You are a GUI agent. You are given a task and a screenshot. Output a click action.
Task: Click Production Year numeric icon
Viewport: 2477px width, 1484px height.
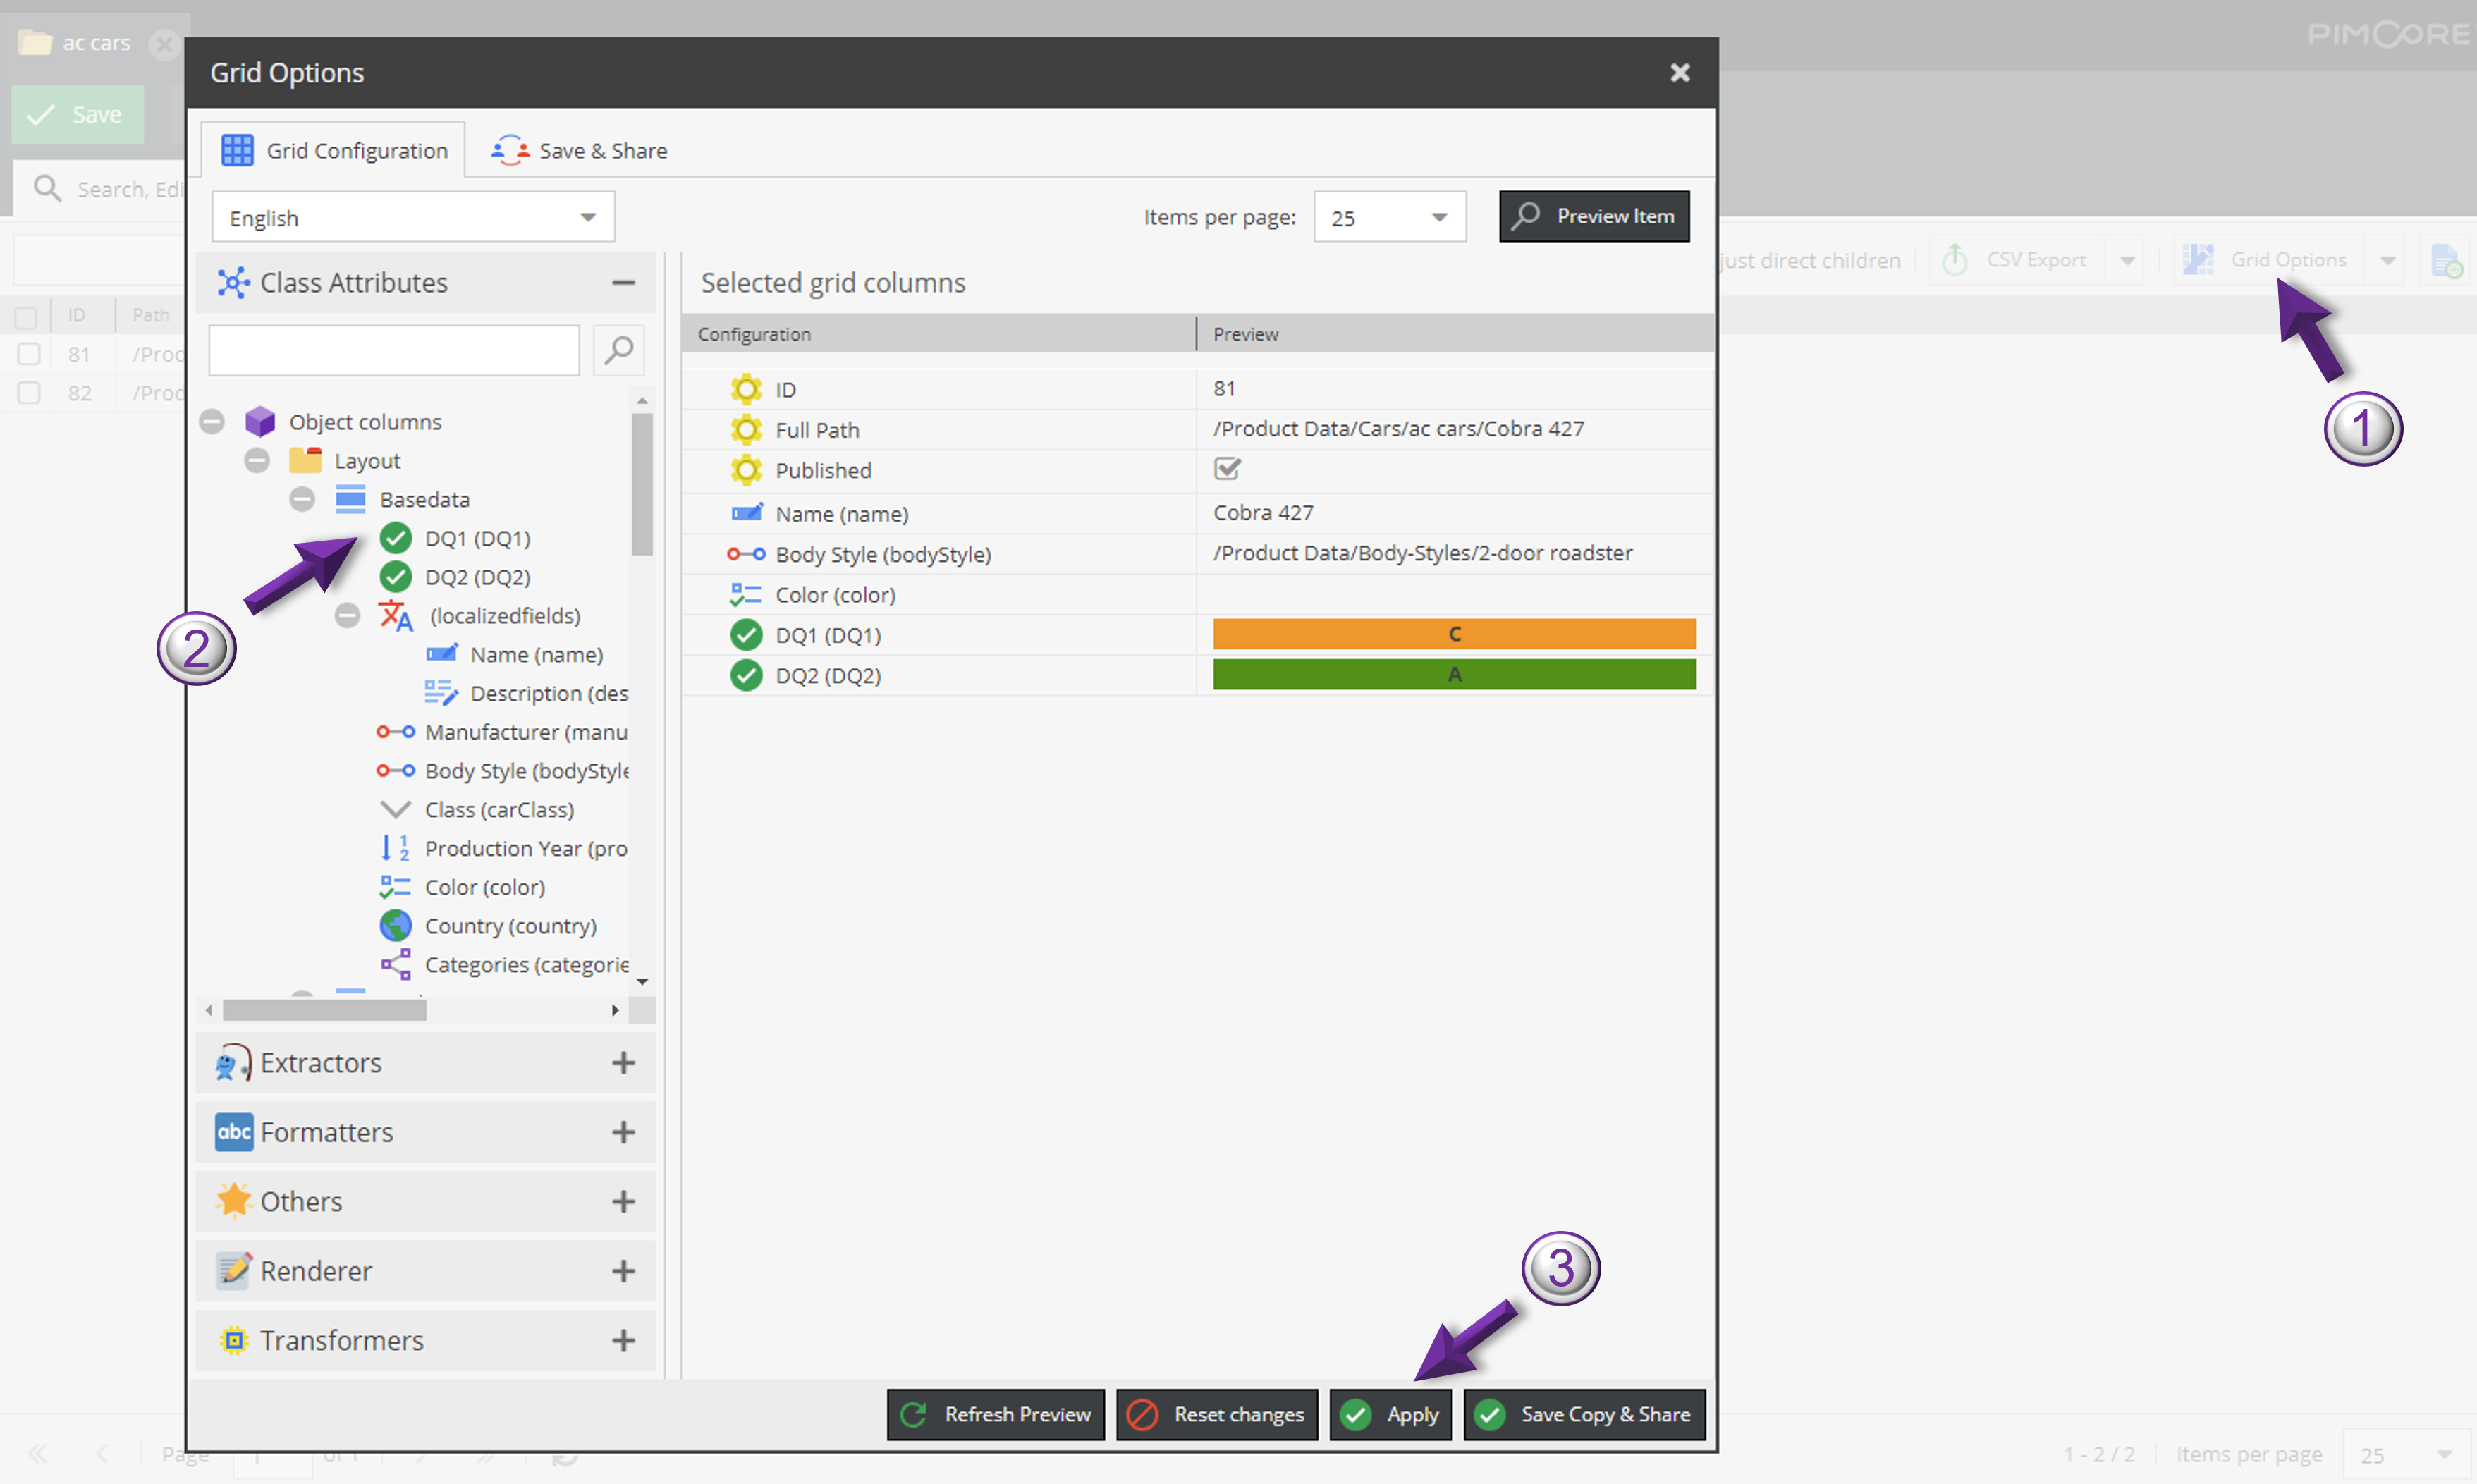click(396, 848)
